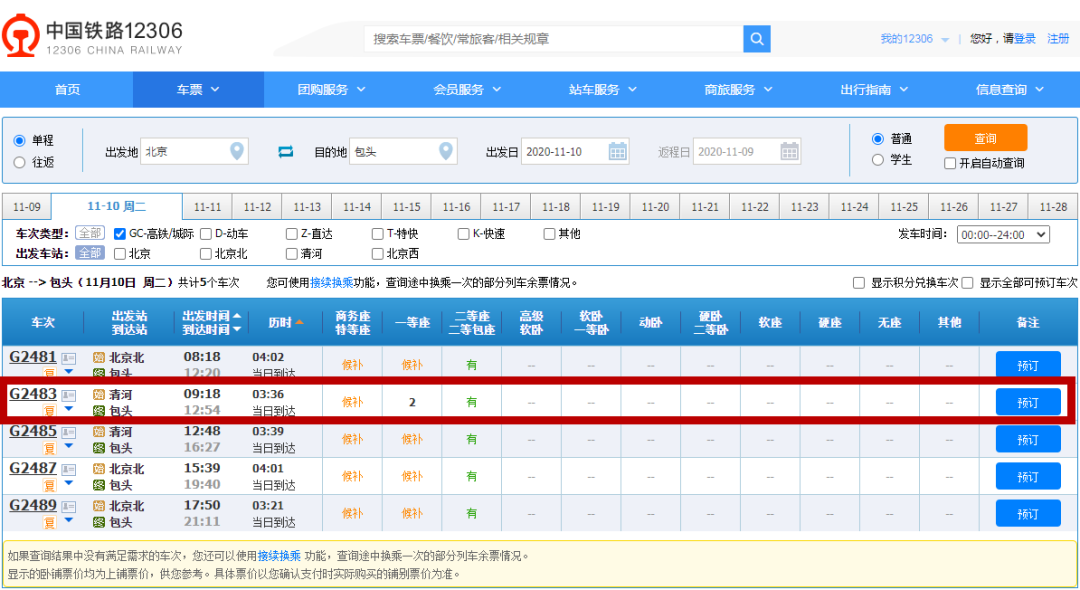1080x590 pixels.
Task: Click the orange 查询 search button
Action: 985,138
